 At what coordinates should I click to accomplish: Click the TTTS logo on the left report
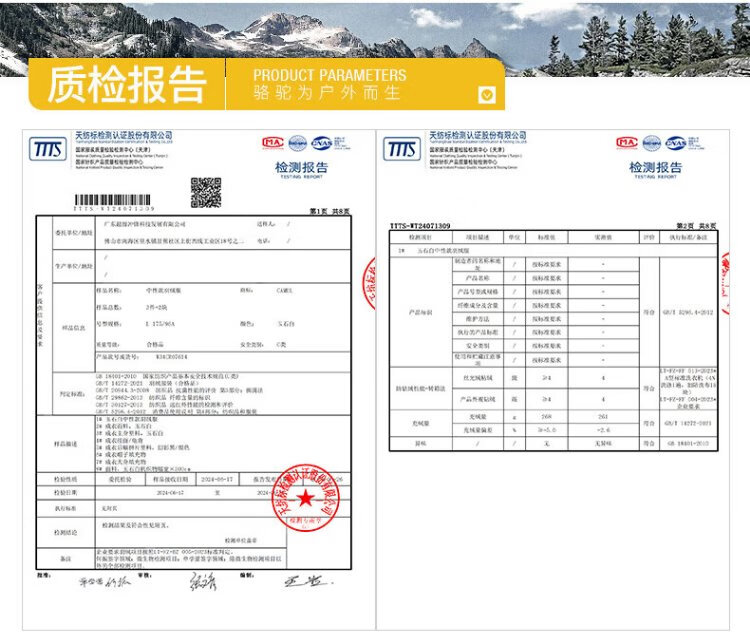(46, 148)
